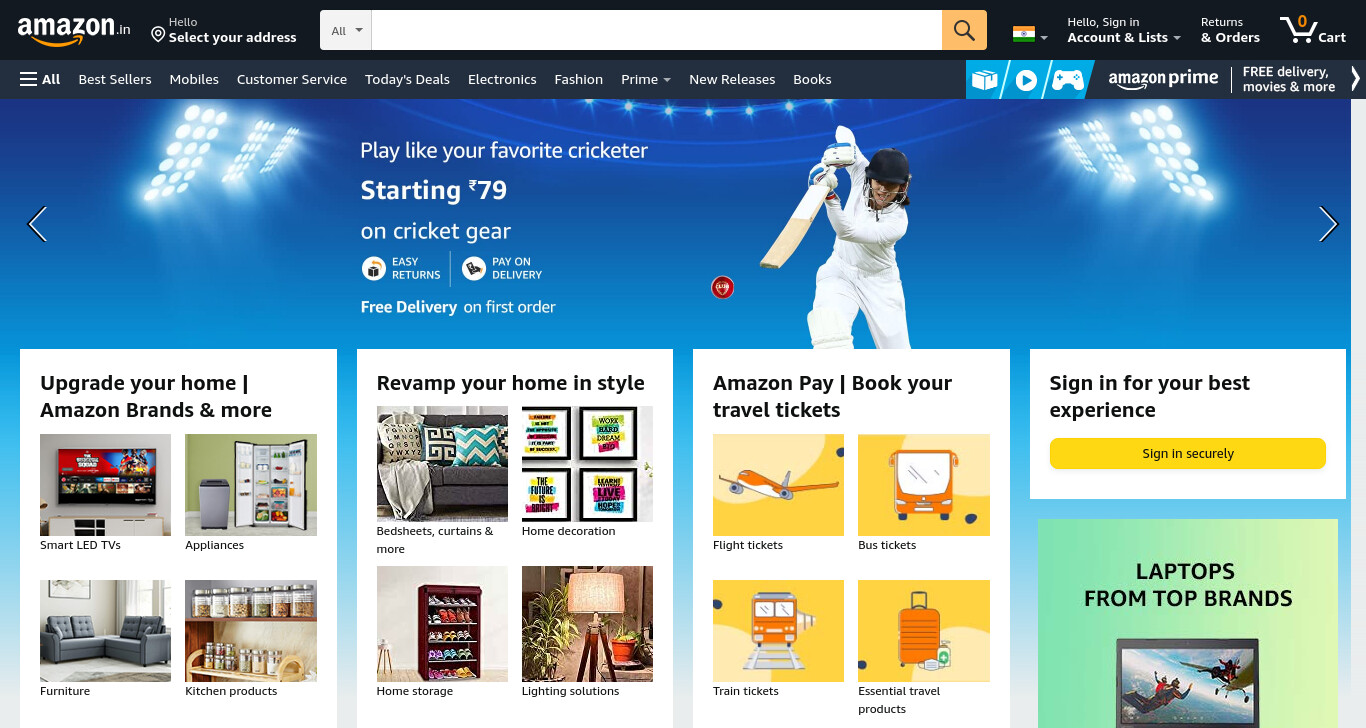Image resolution: width=1366 pixels, height=728 pixels.
Task: Click the Prime gaming controller icon
Action: (1067, 80)
